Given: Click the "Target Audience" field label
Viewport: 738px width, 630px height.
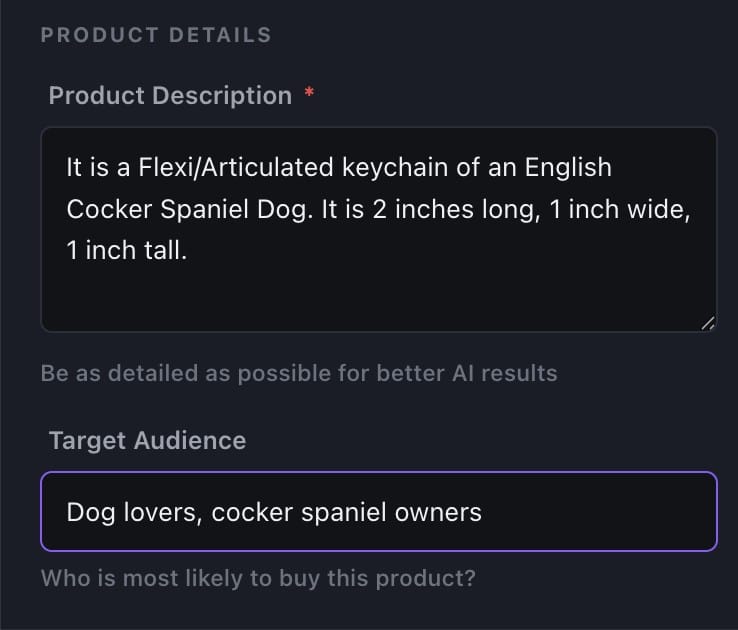Looking at the screenshot, I should pyautogui.click(x=147, y=440).
